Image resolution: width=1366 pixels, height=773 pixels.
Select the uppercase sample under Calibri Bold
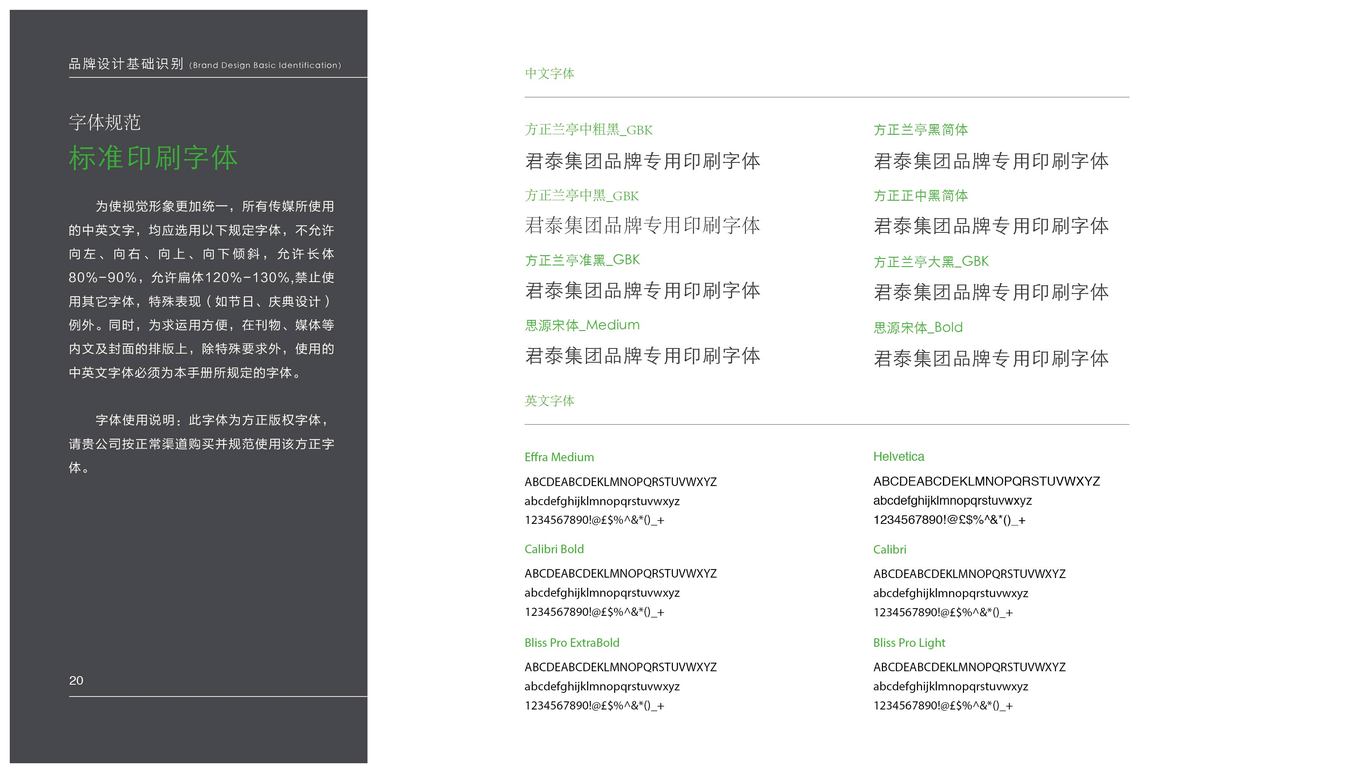(x=621, y=574)
